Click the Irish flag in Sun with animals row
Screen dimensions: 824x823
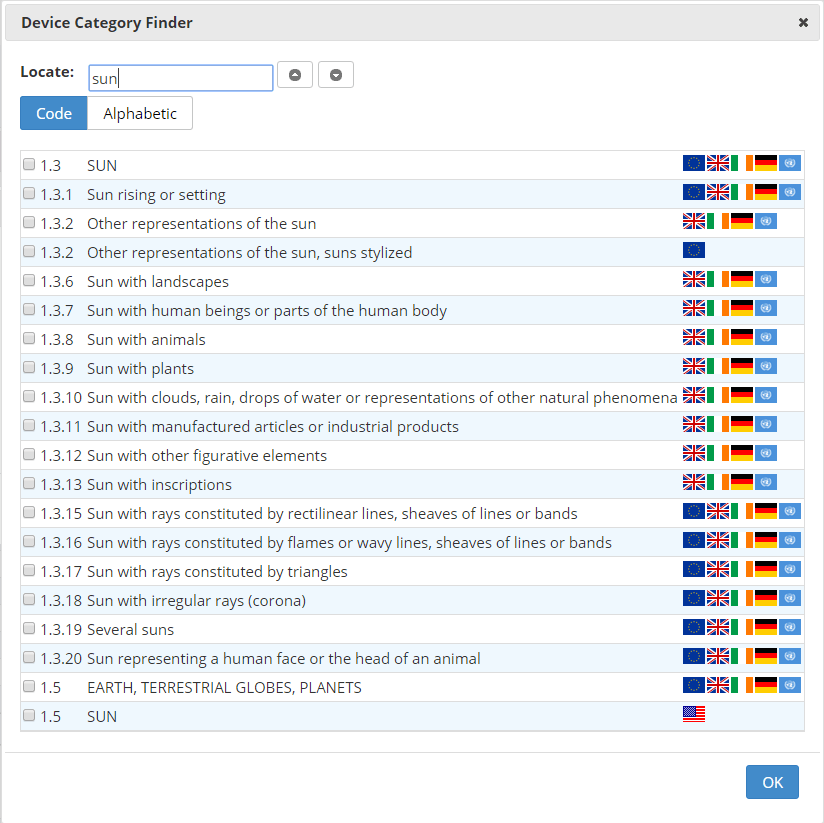718,338
